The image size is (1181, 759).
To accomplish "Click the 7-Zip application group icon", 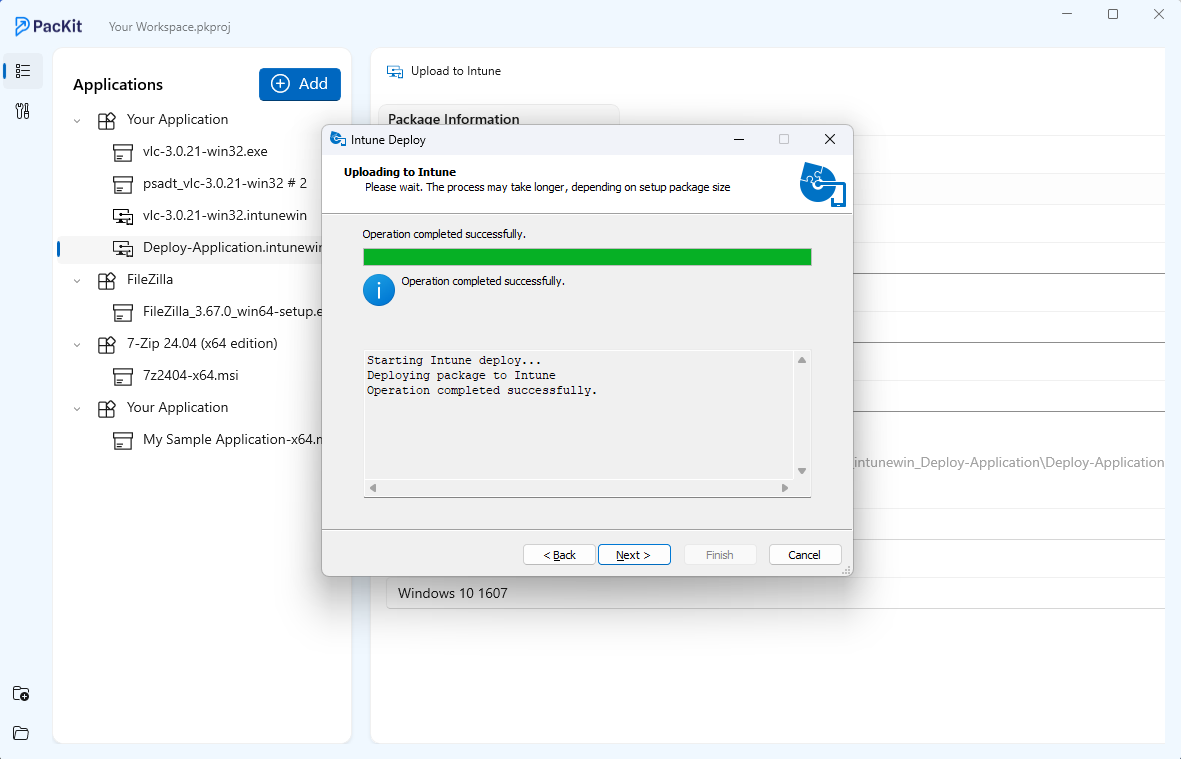I will tap(107, 344).
